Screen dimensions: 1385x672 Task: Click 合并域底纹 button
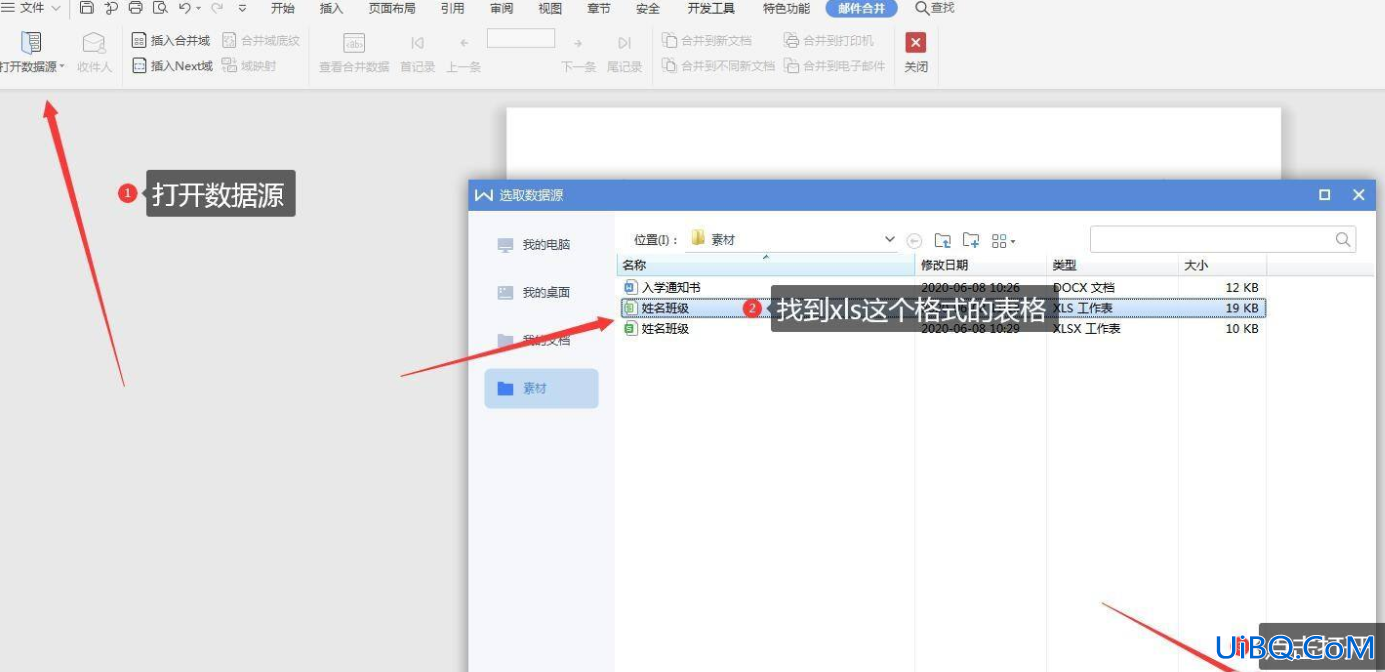[260, 41]
